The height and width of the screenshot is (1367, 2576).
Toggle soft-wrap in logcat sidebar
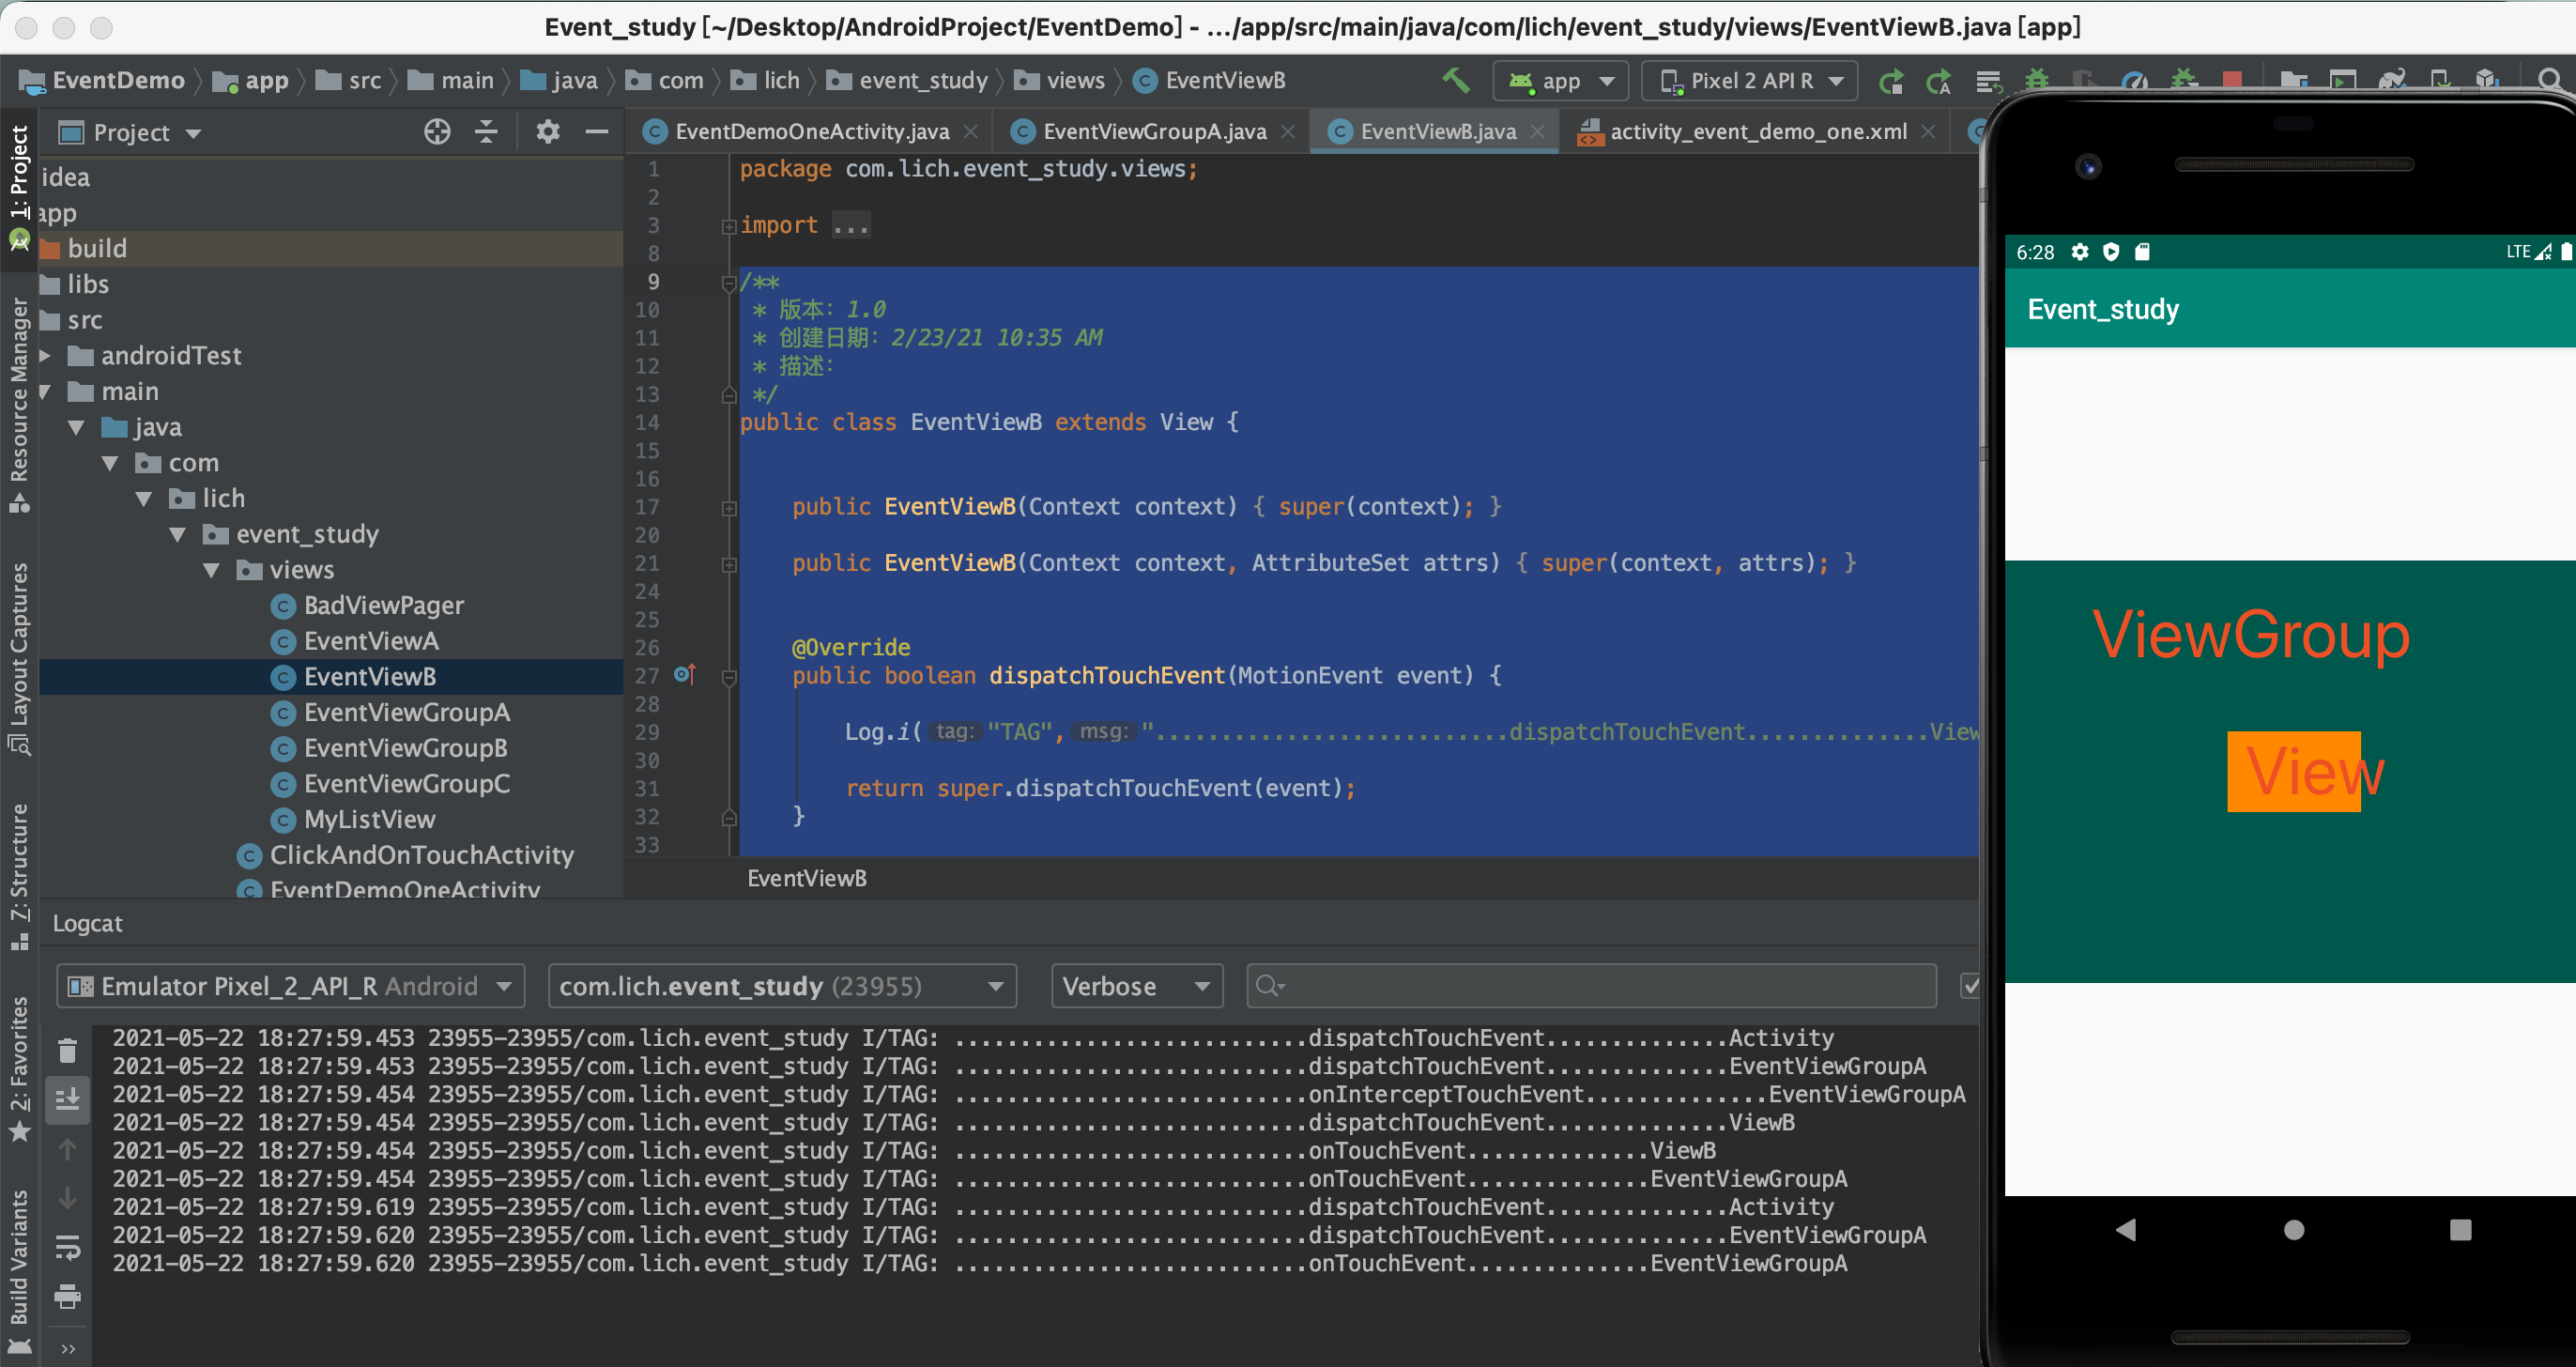point(67,1247)
